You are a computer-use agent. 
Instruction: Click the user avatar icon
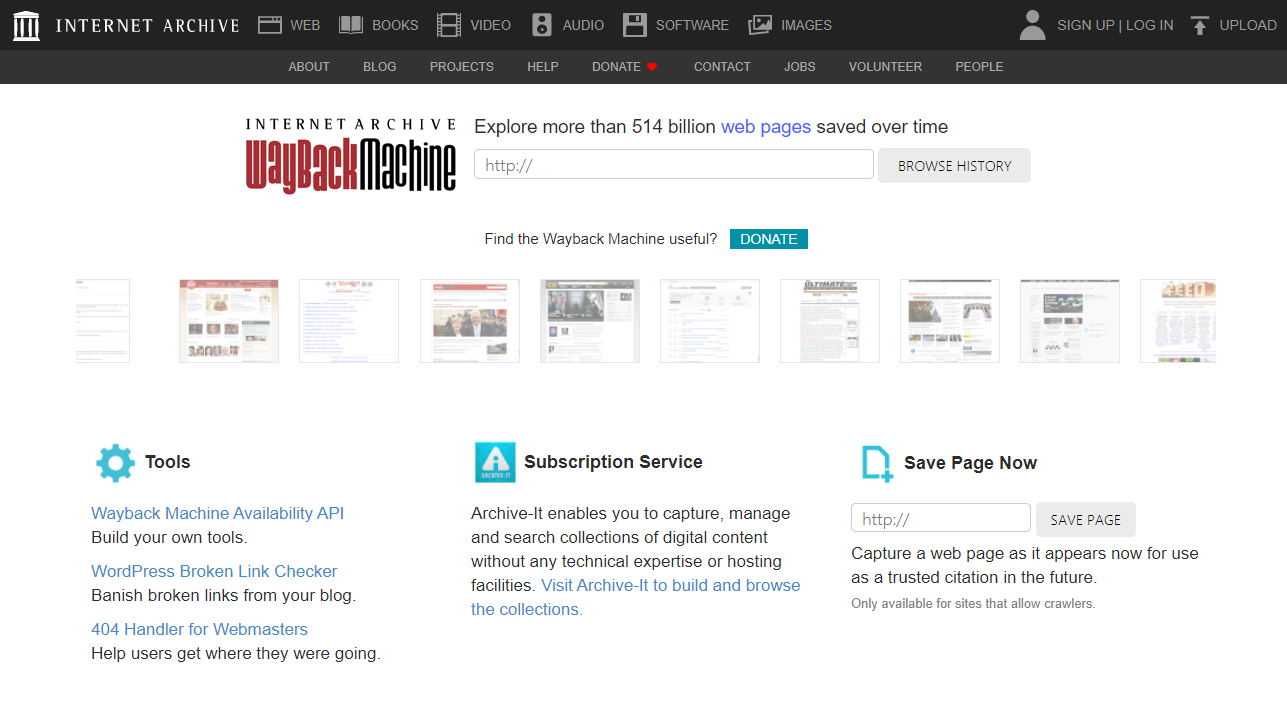point(1033,25)
